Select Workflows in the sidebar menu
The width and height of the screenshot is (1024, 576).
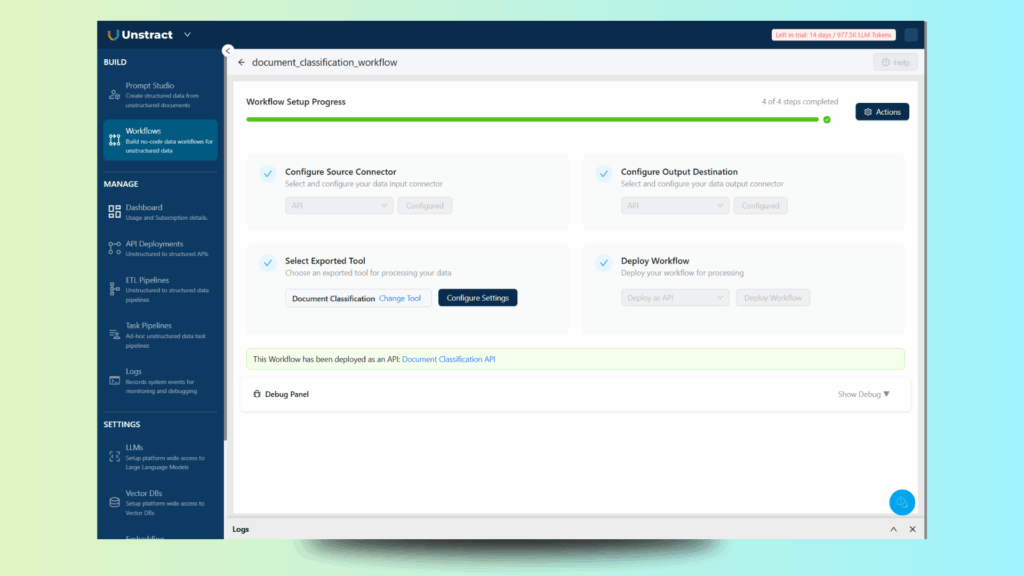(x=160, y=140)
